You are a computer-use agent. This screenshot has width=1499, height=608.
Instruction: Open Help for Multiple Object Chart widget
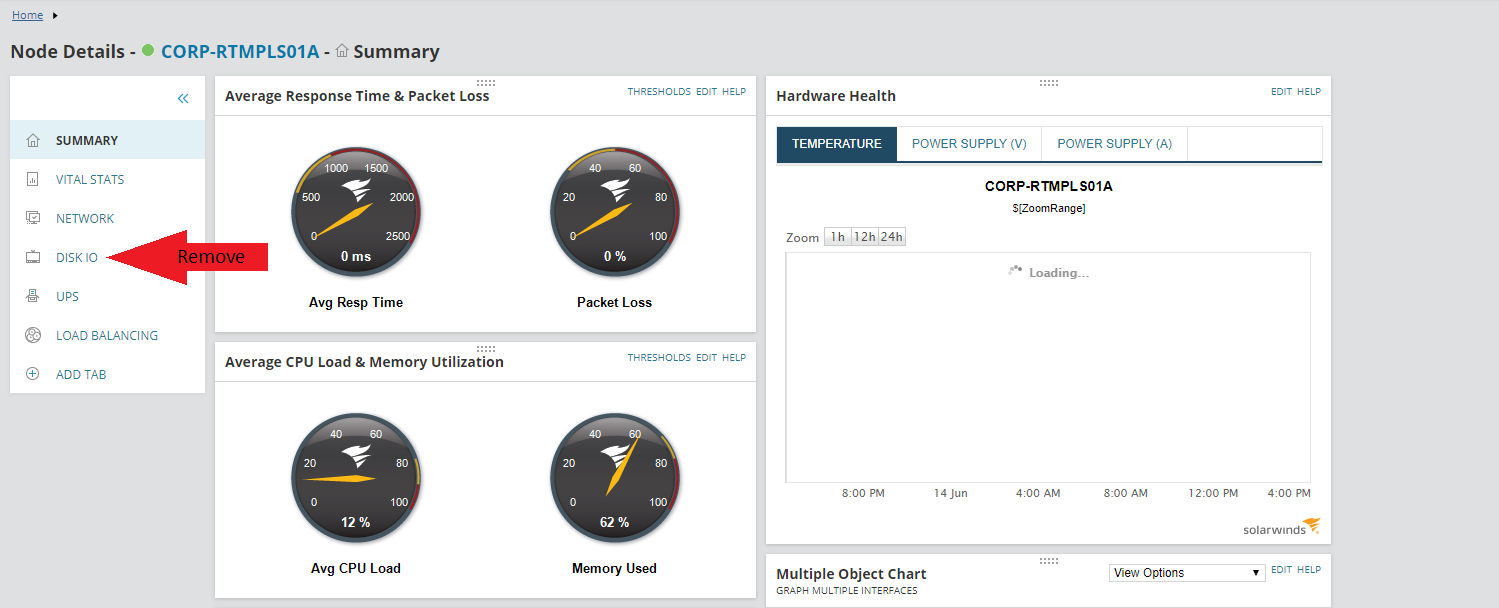pyautogui.click(x=1309, y=569)
